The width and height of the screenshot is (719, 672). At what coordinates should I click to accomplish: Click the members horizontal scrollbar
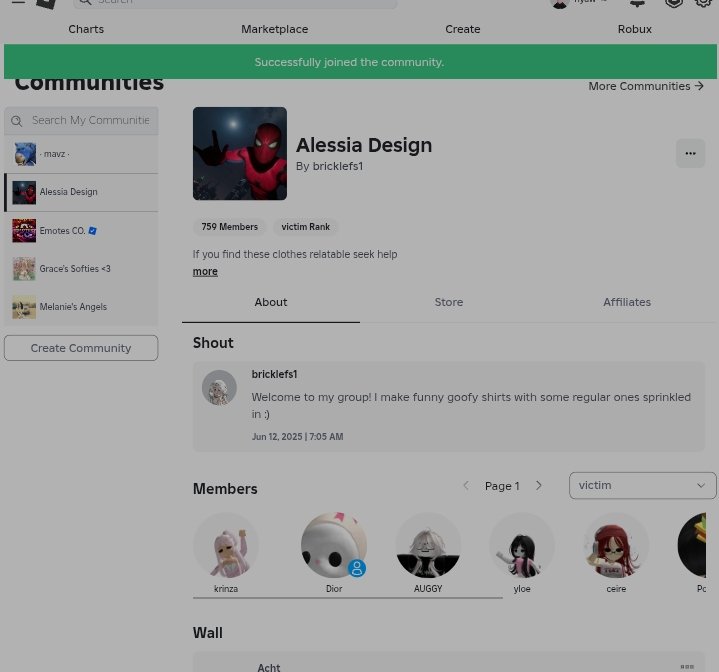[x=348, y=598]
